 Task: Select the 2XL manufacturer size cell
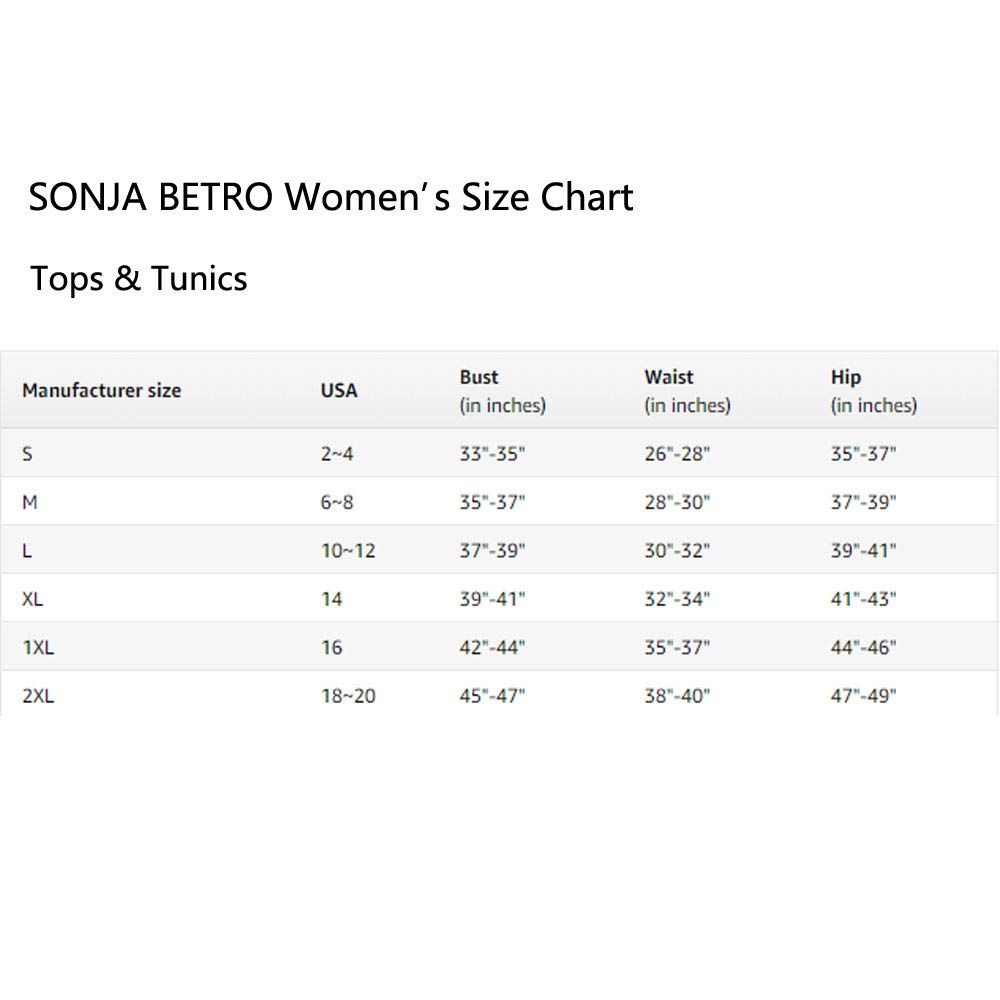coord(38,696)
